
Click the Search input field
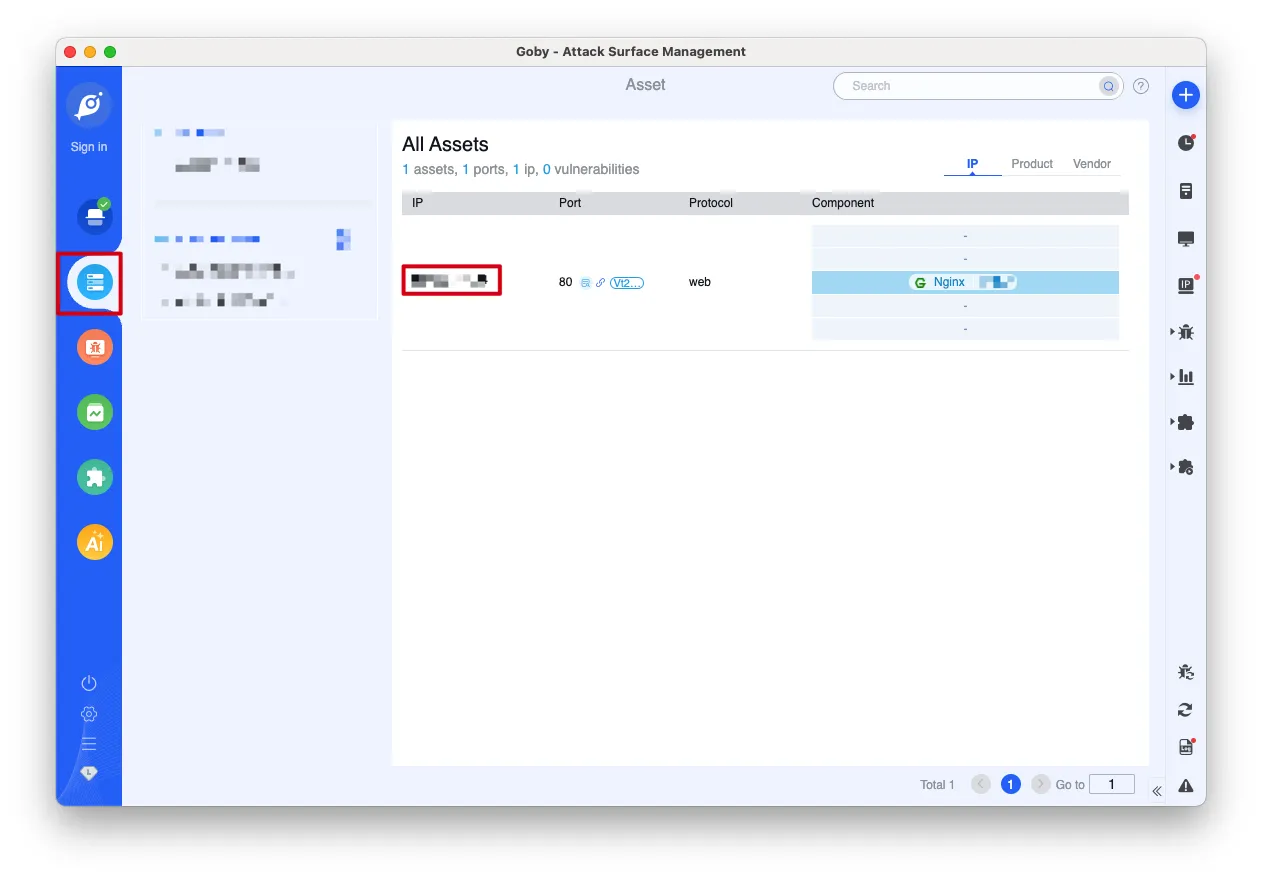tap(970, 86)
